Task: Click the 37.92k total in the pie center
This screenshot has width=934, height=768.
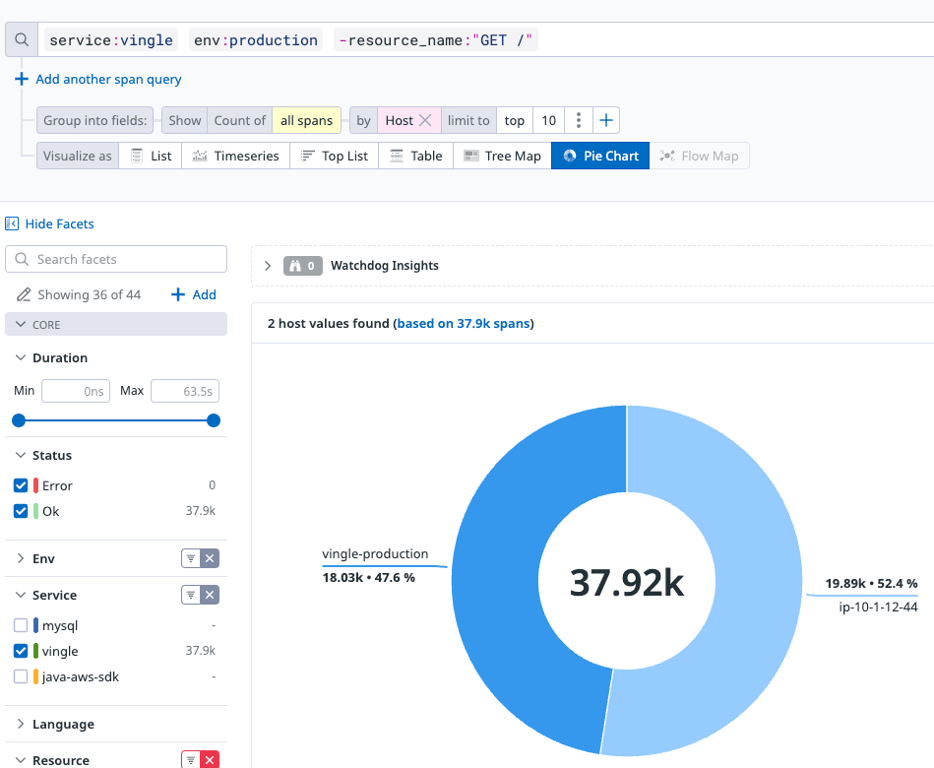Action: tap(627, 583)
